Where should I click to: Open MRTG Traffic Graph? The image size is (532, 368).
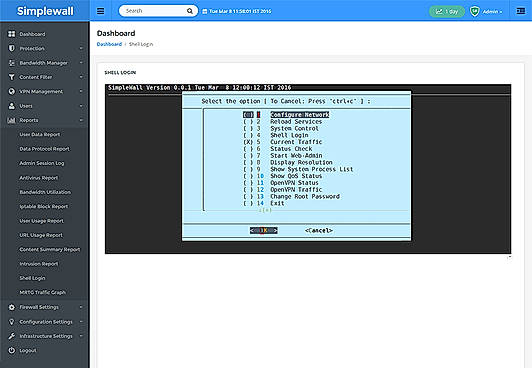click(x=43, y=292)
